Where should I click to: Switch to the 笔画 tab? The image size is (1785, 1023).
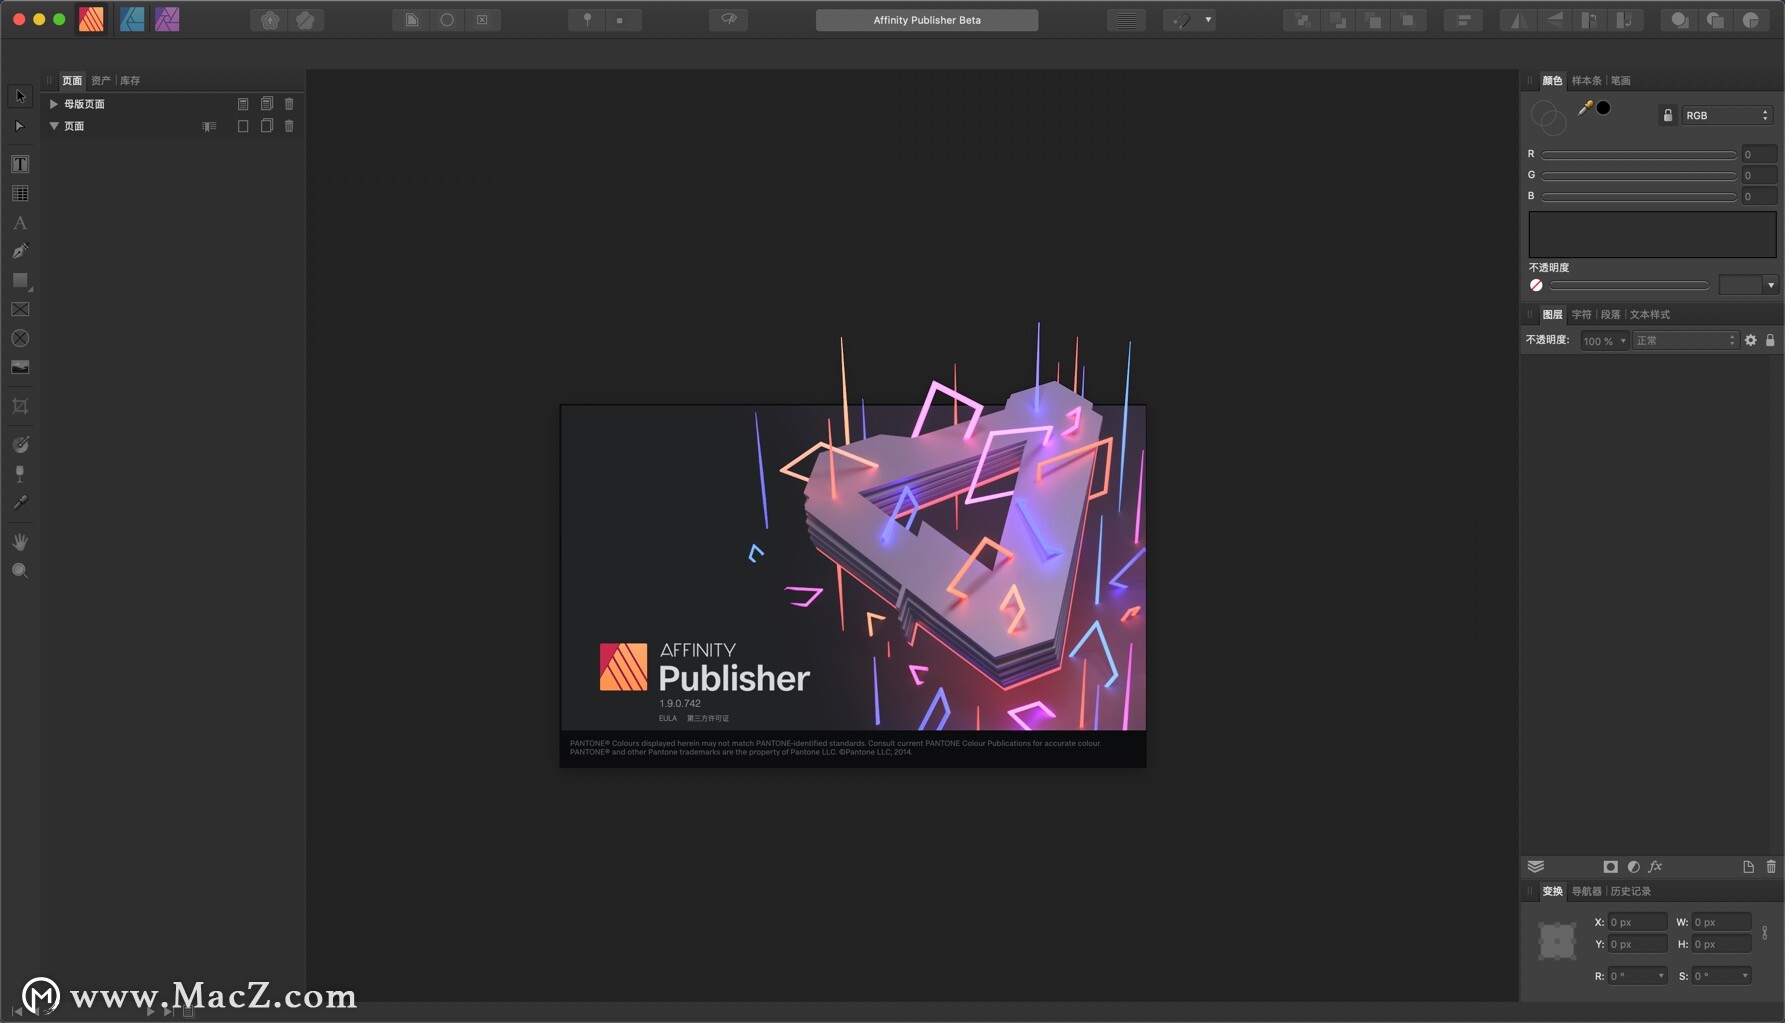tap(1620, 81)
